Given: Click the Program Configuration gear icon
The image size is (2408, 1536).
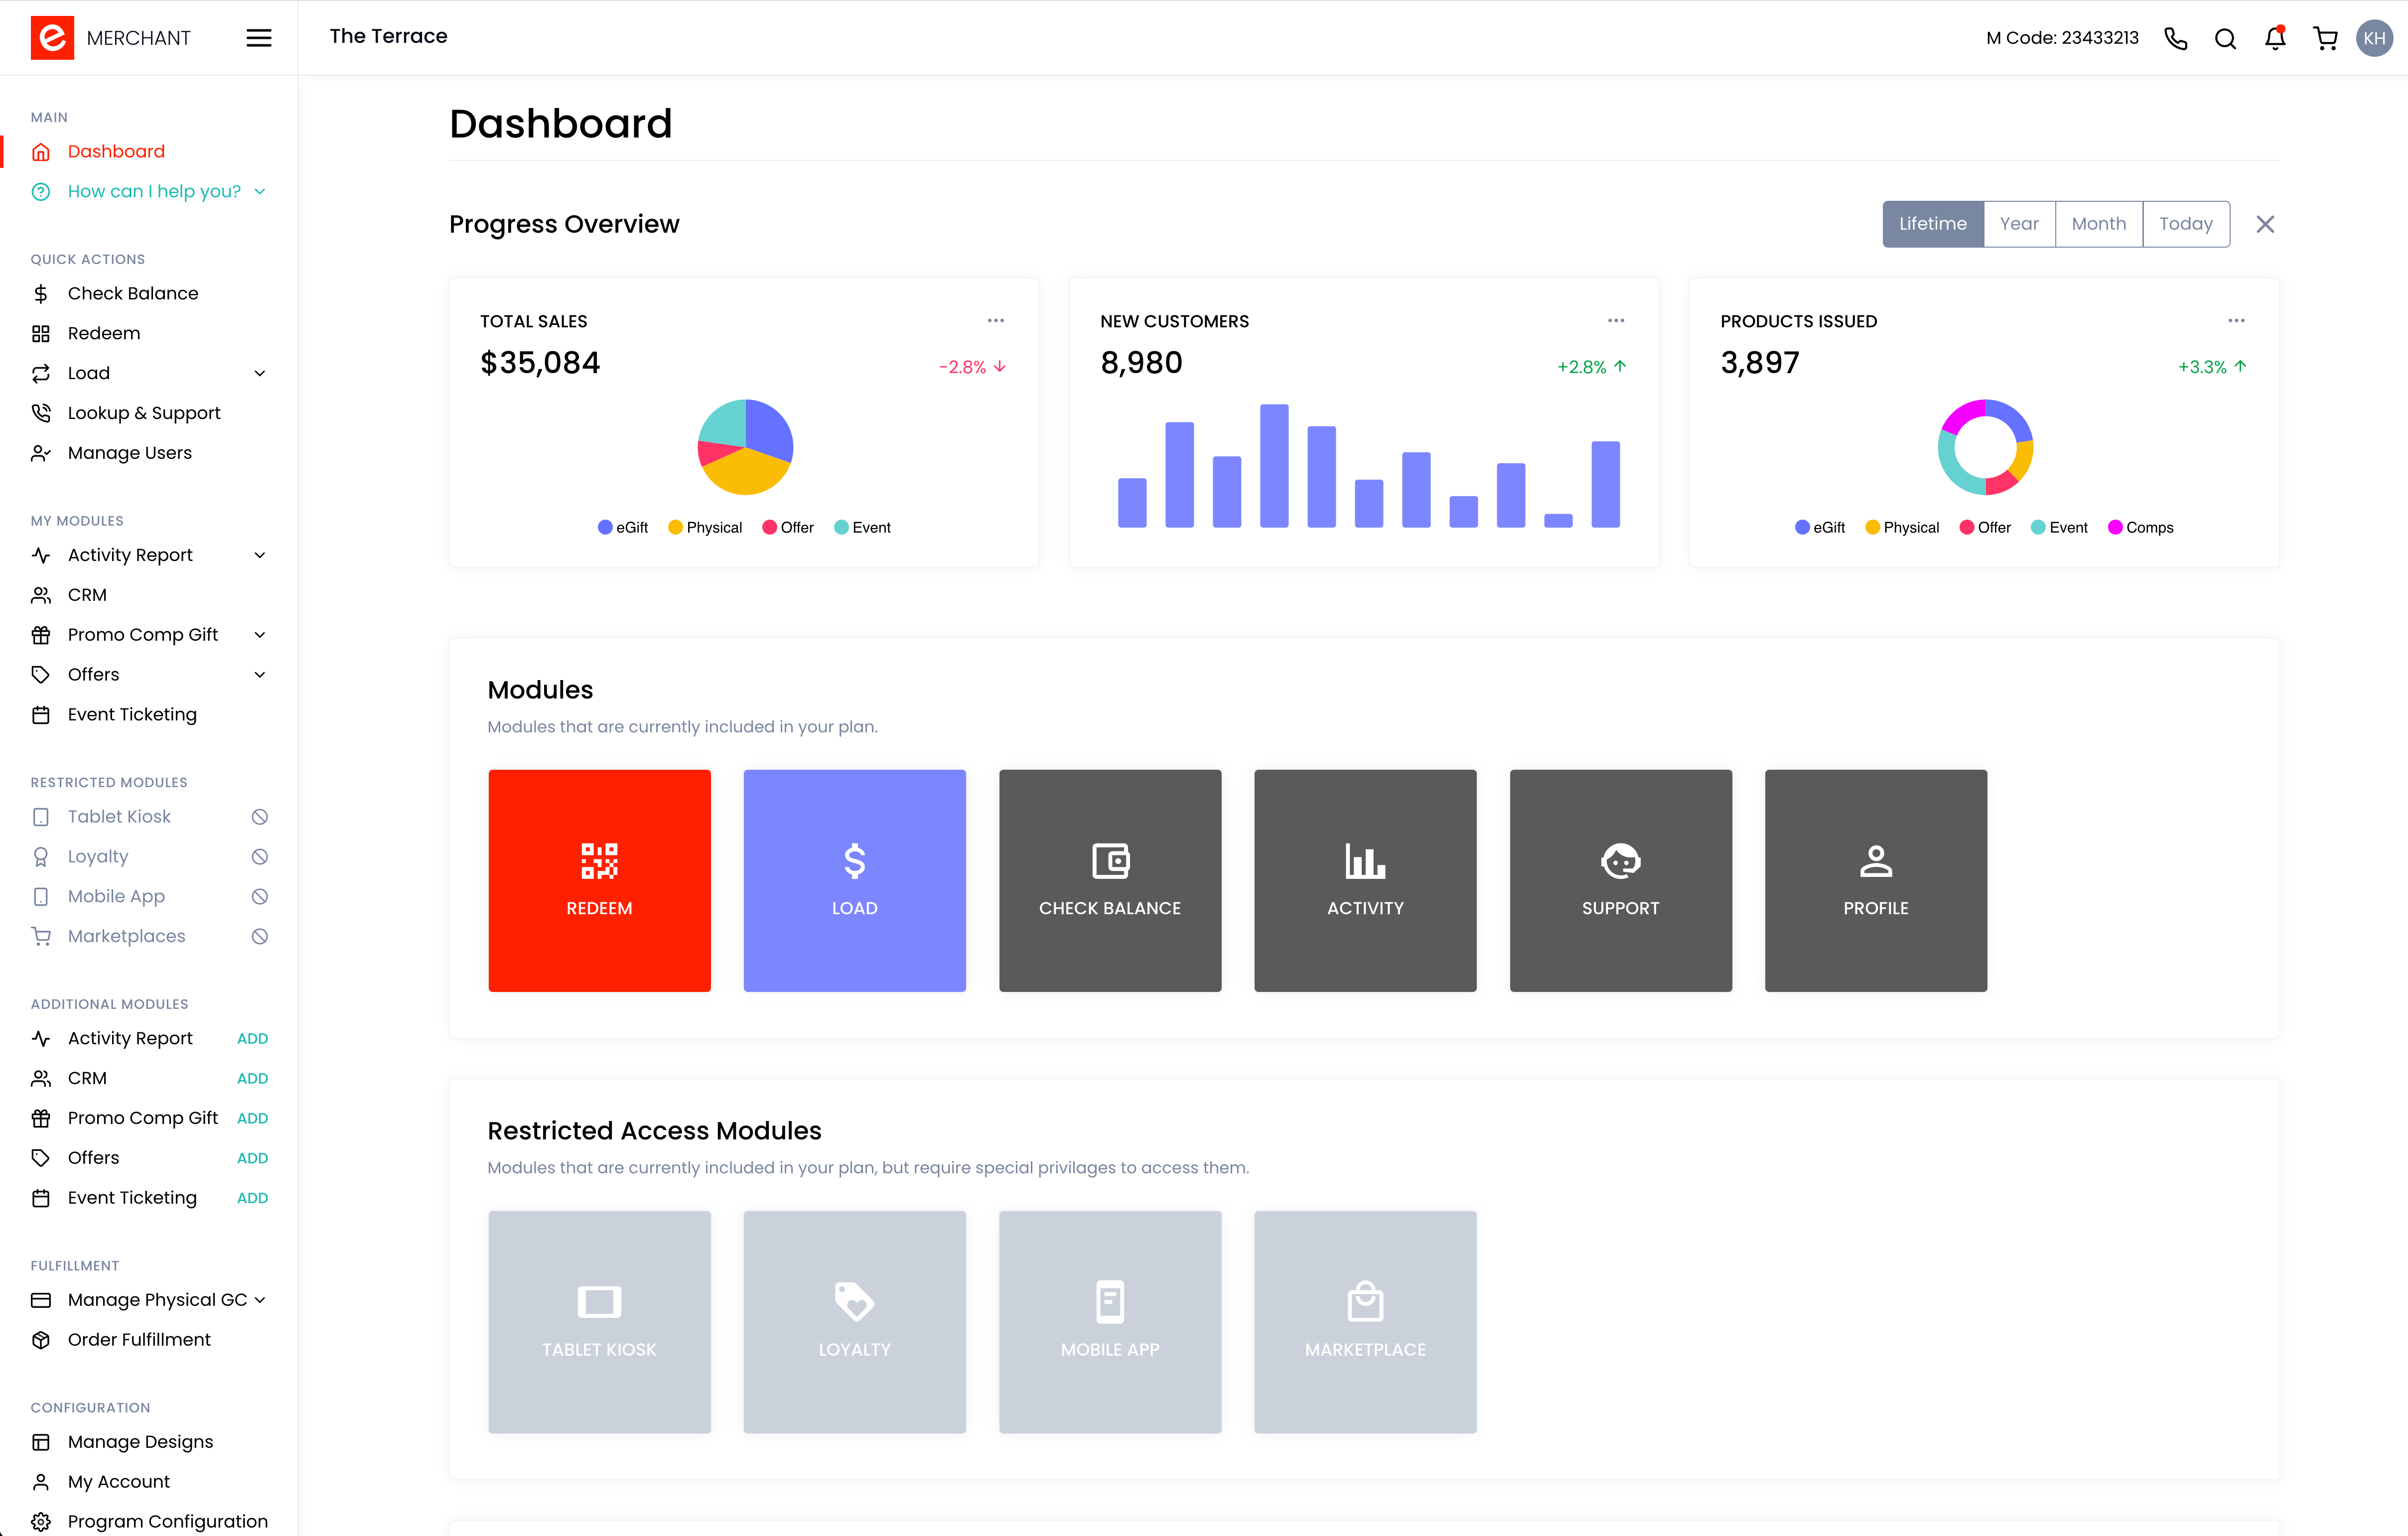Looking at the screenshot, I should 41,1522.
